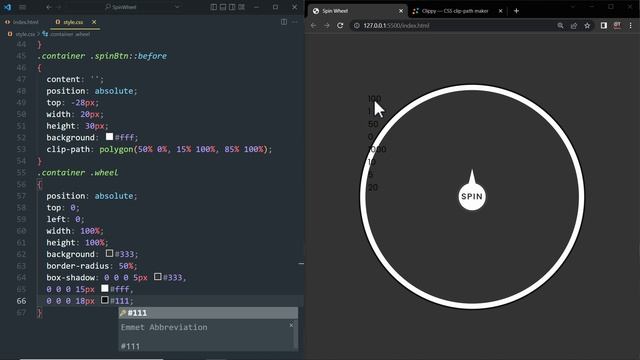Go forward in the browser
This screenshot has height=360, width=640.
point(327,25)
